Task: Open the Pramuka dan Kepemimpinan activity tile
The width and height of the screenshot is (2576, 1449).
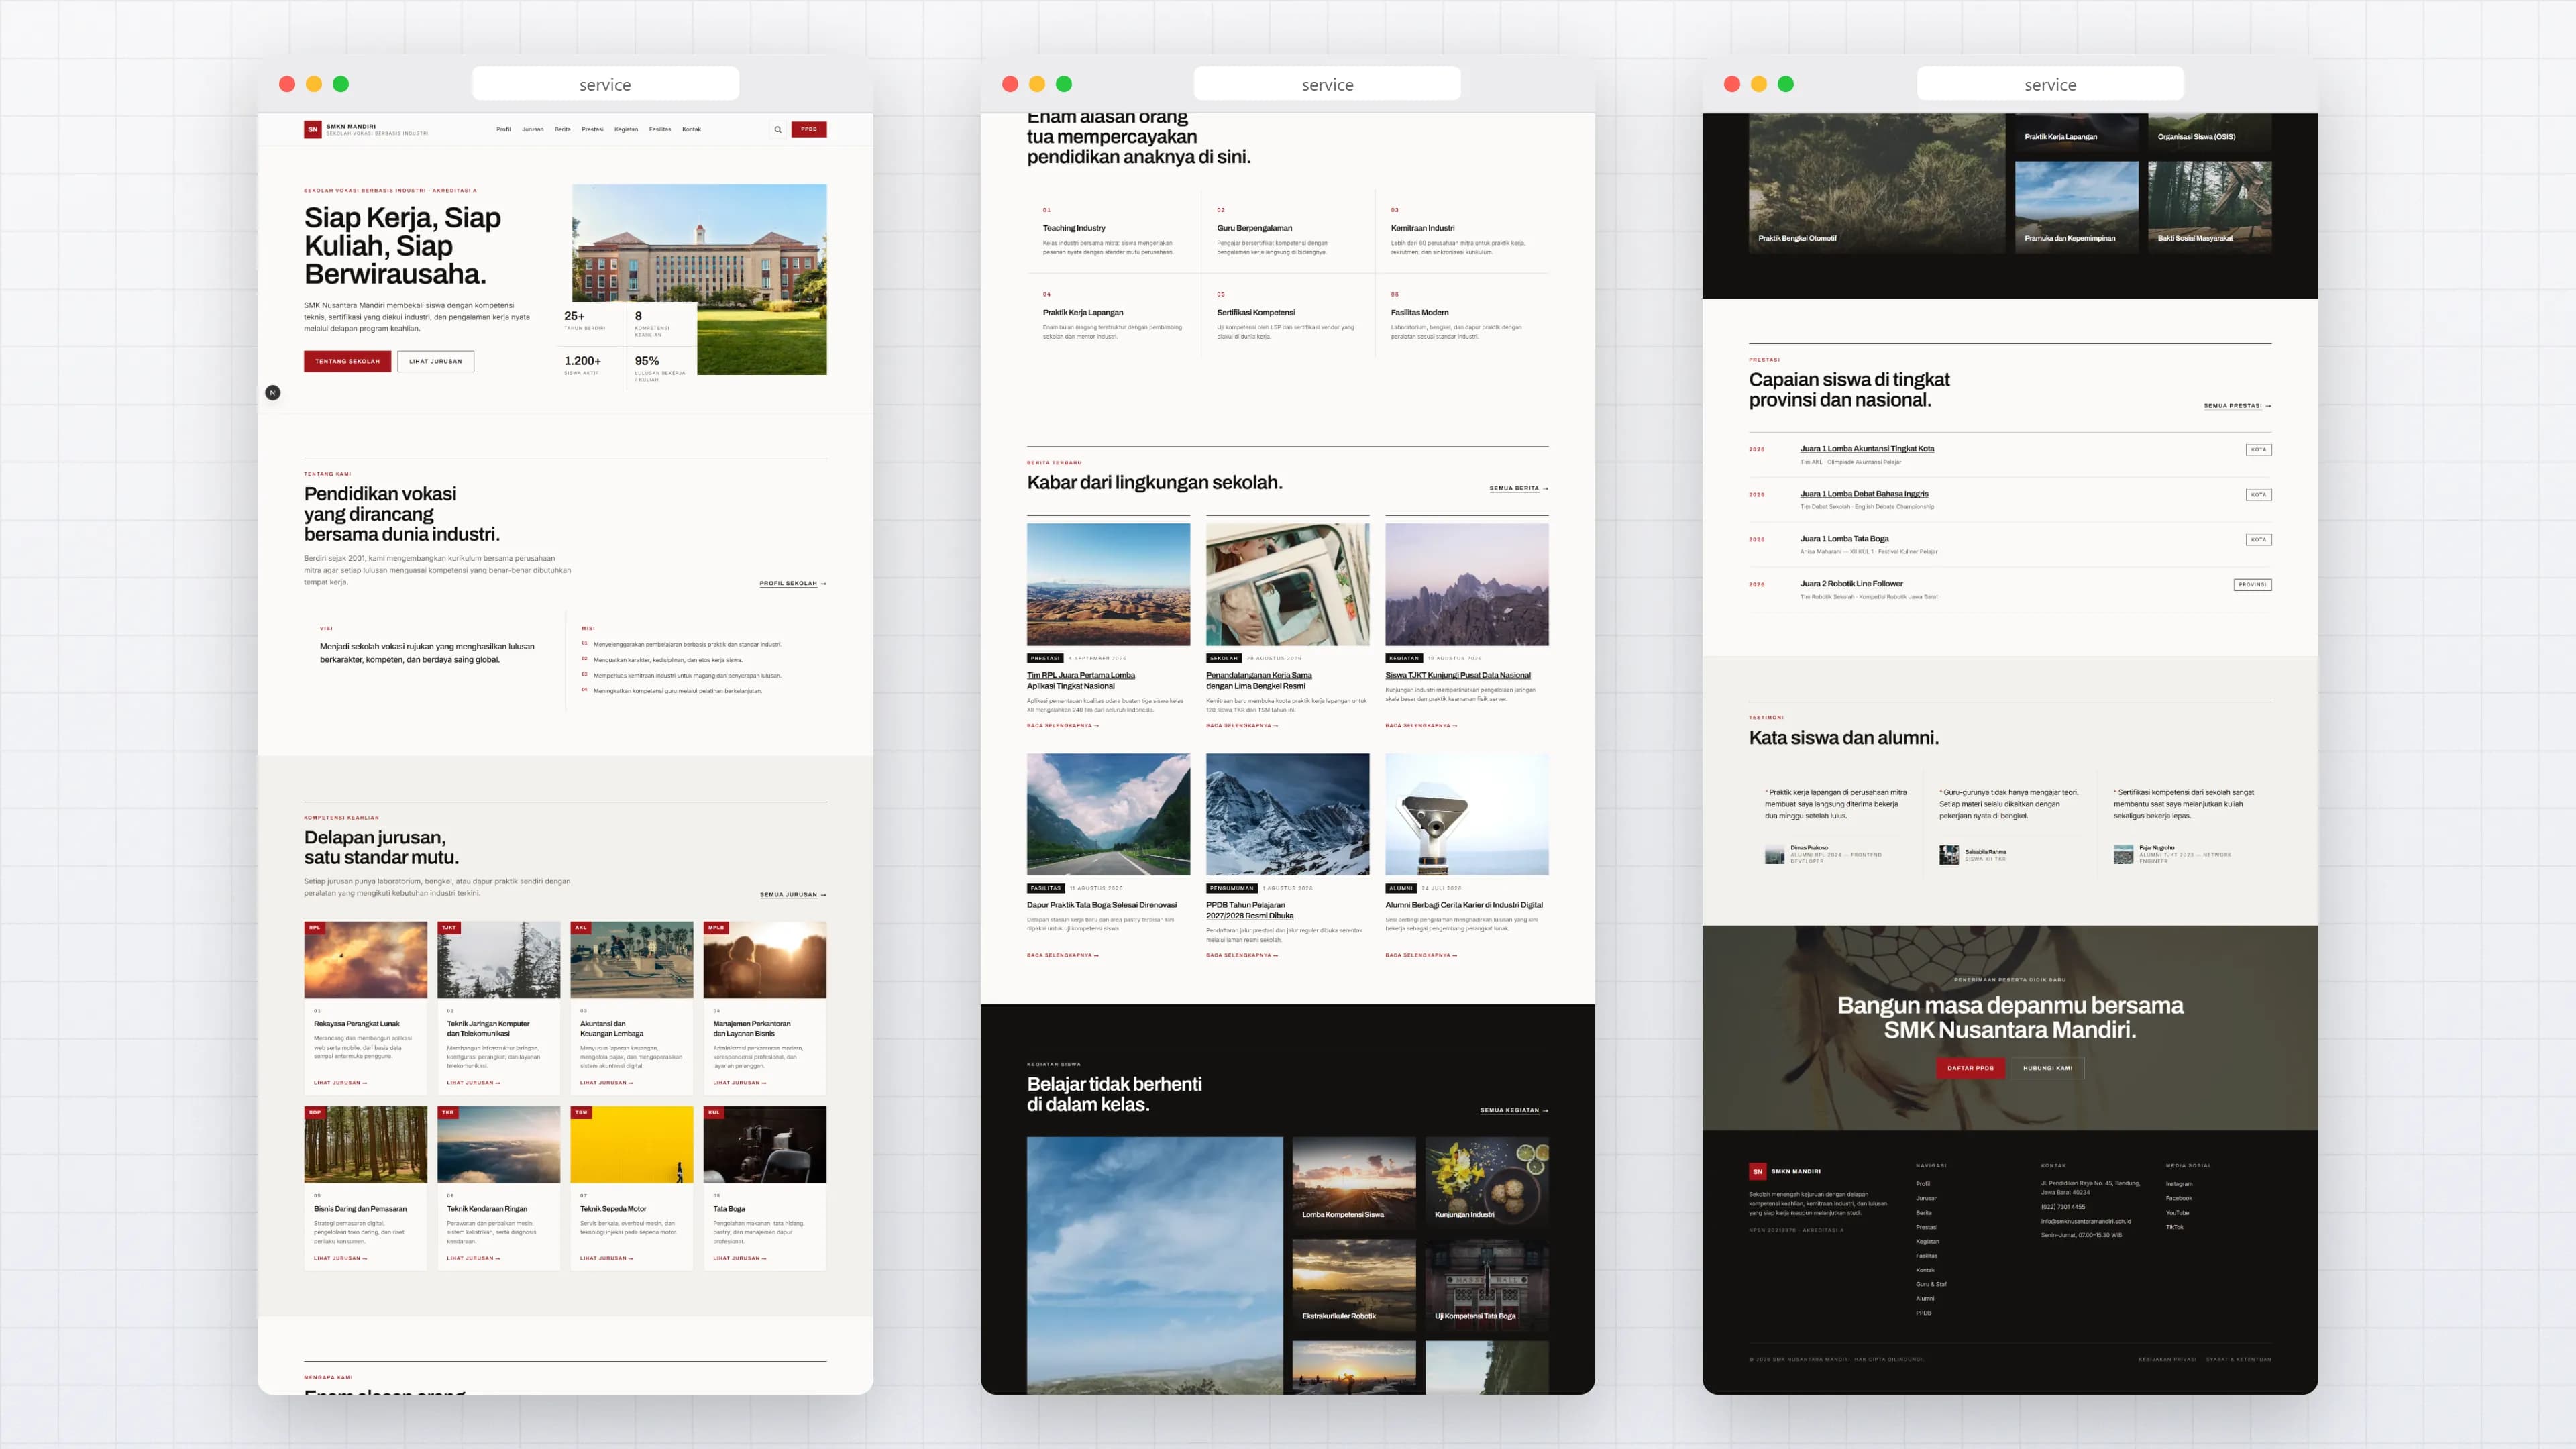Action: [2077, 206]
